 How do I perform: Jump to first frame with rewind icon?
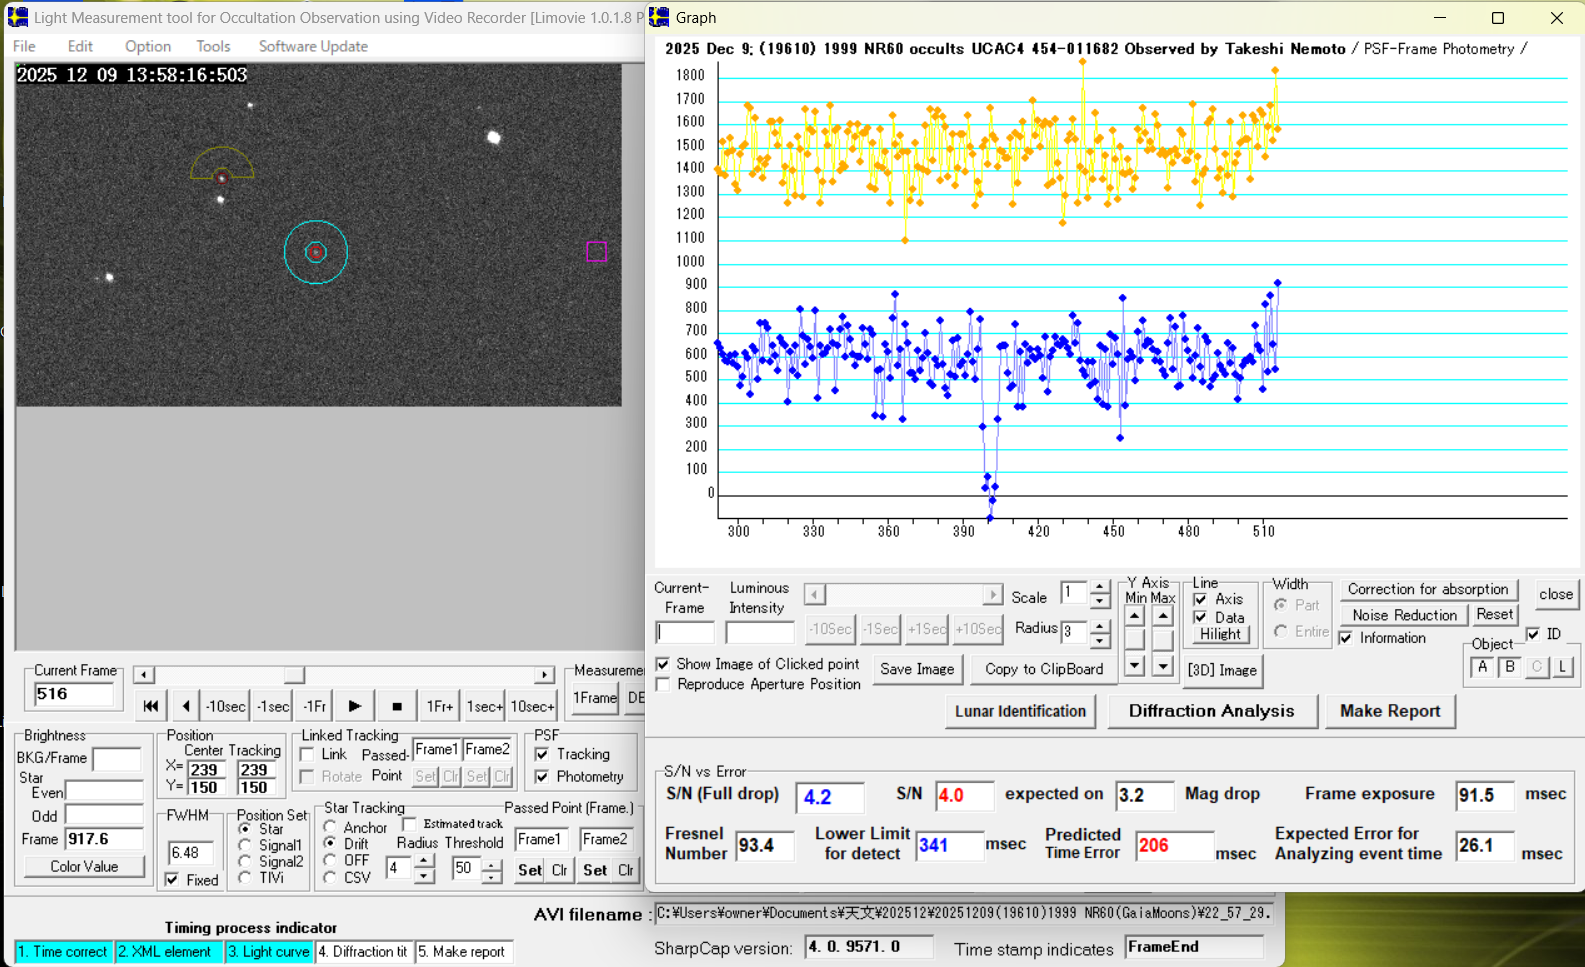click(x=150, y=706)
